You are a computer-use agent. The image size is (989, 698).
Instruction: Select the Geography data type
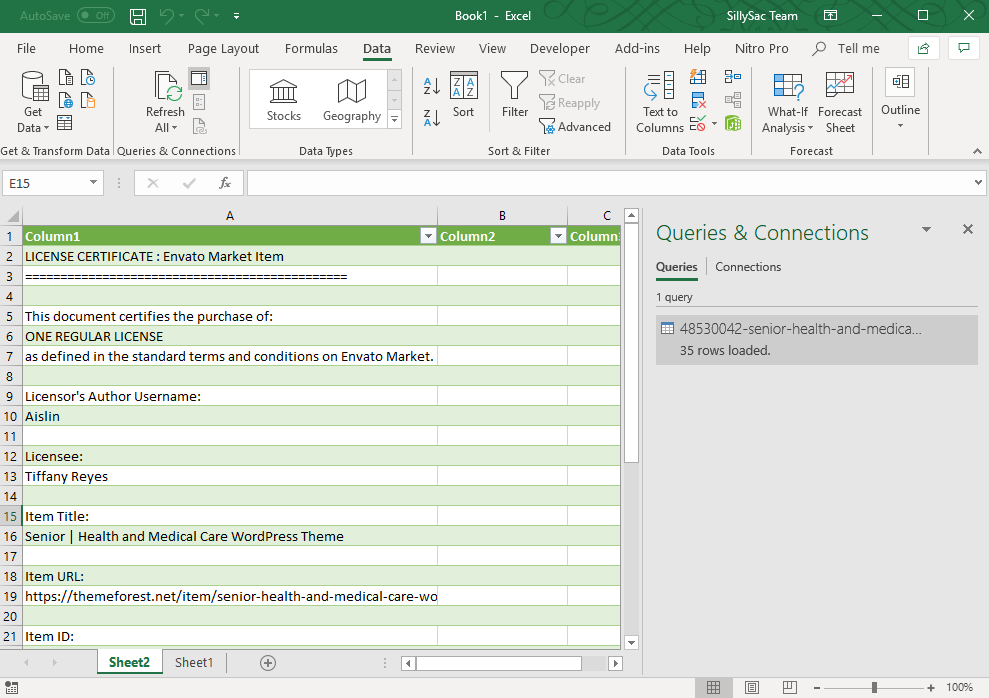351,100
